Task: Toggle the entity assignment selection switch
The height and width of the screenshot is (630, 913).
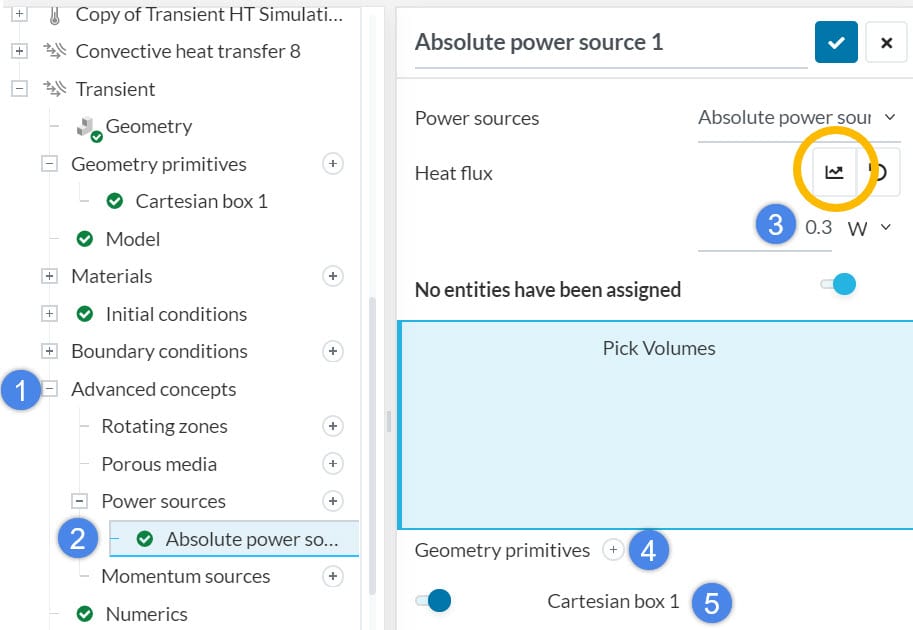Action: click(838, 285)
